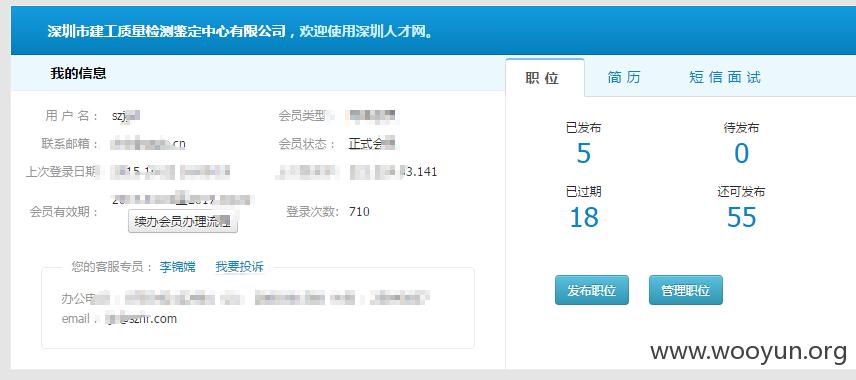Select the 已过期 label
This screenshot has width=856, height=380.
click(x=584, y=192)
